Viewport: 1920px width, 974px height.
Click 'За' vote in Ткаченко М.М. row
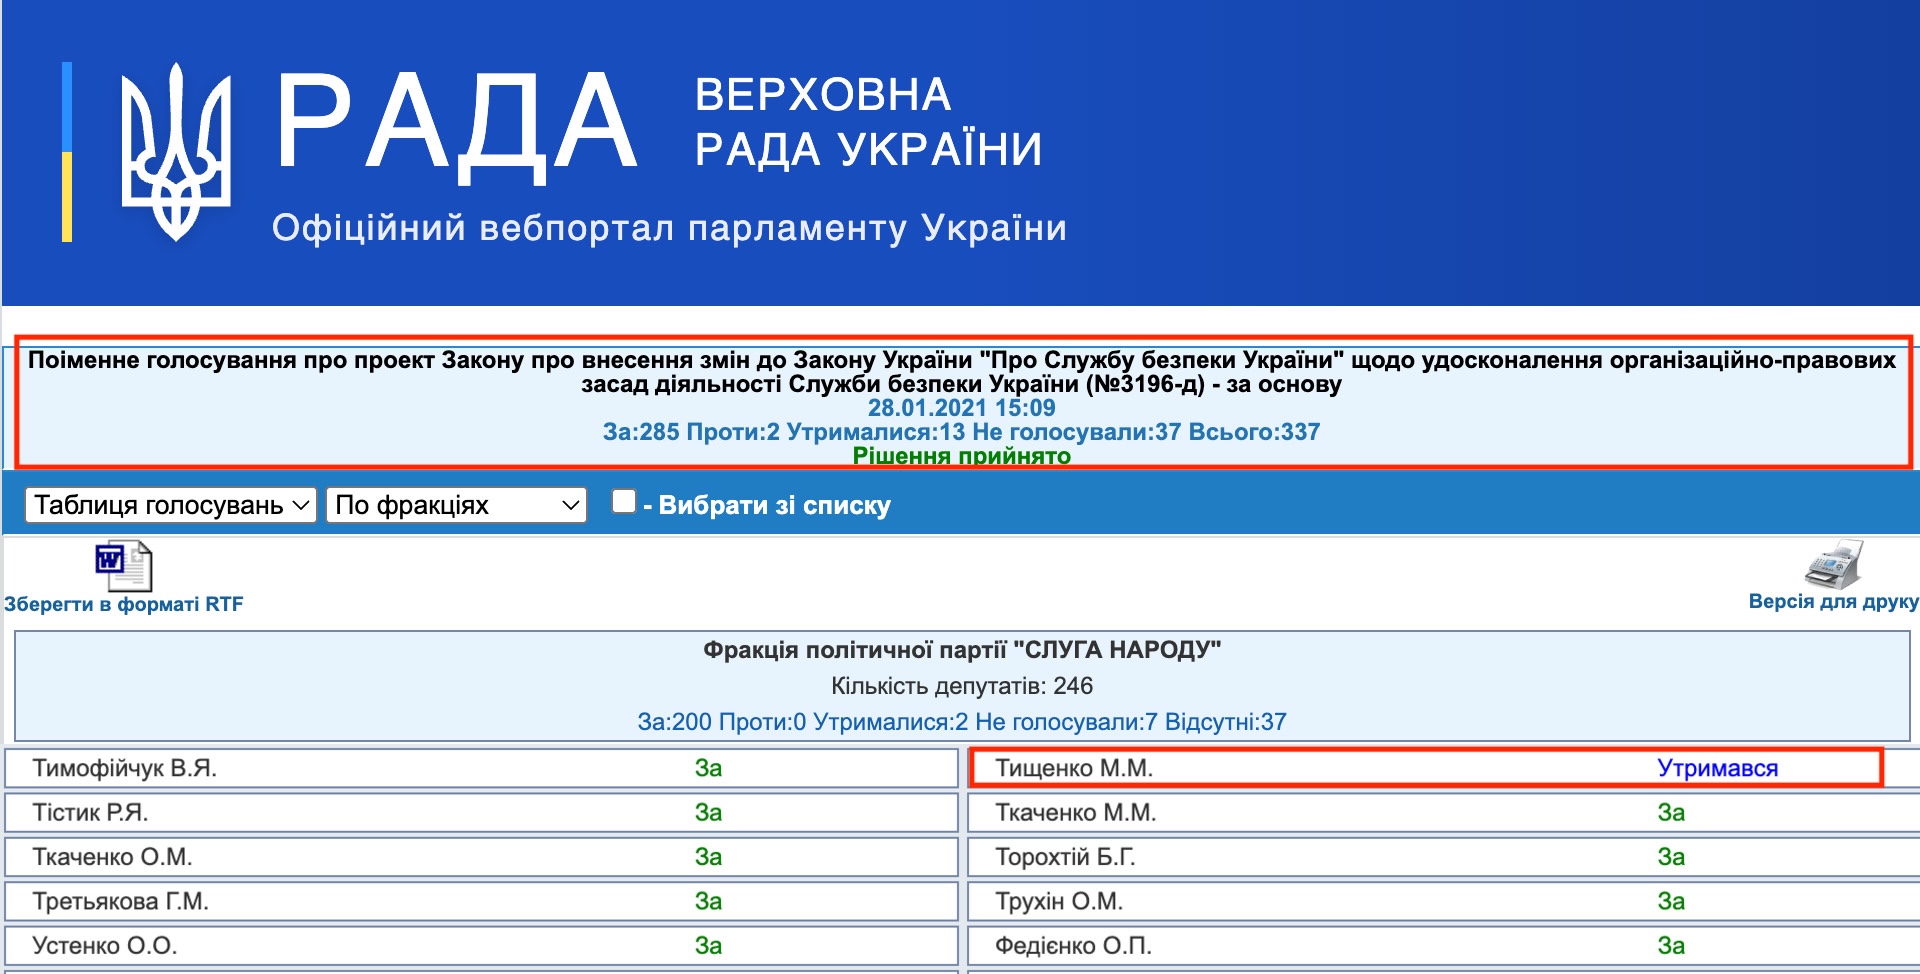point(1671,812)
